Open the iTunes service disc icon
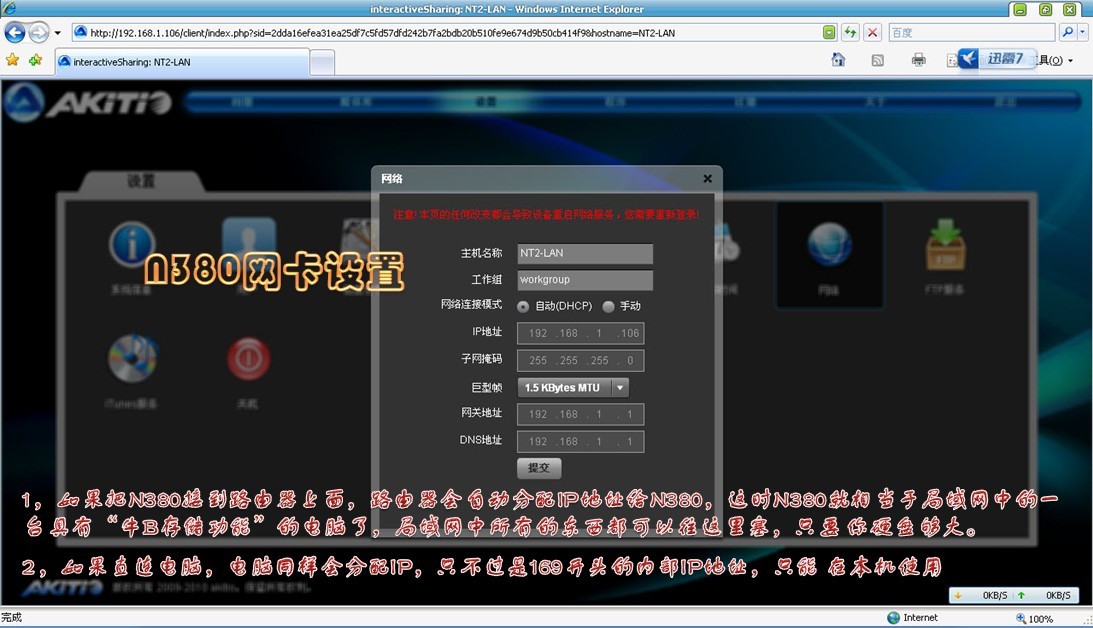 (x=132, y=358)
